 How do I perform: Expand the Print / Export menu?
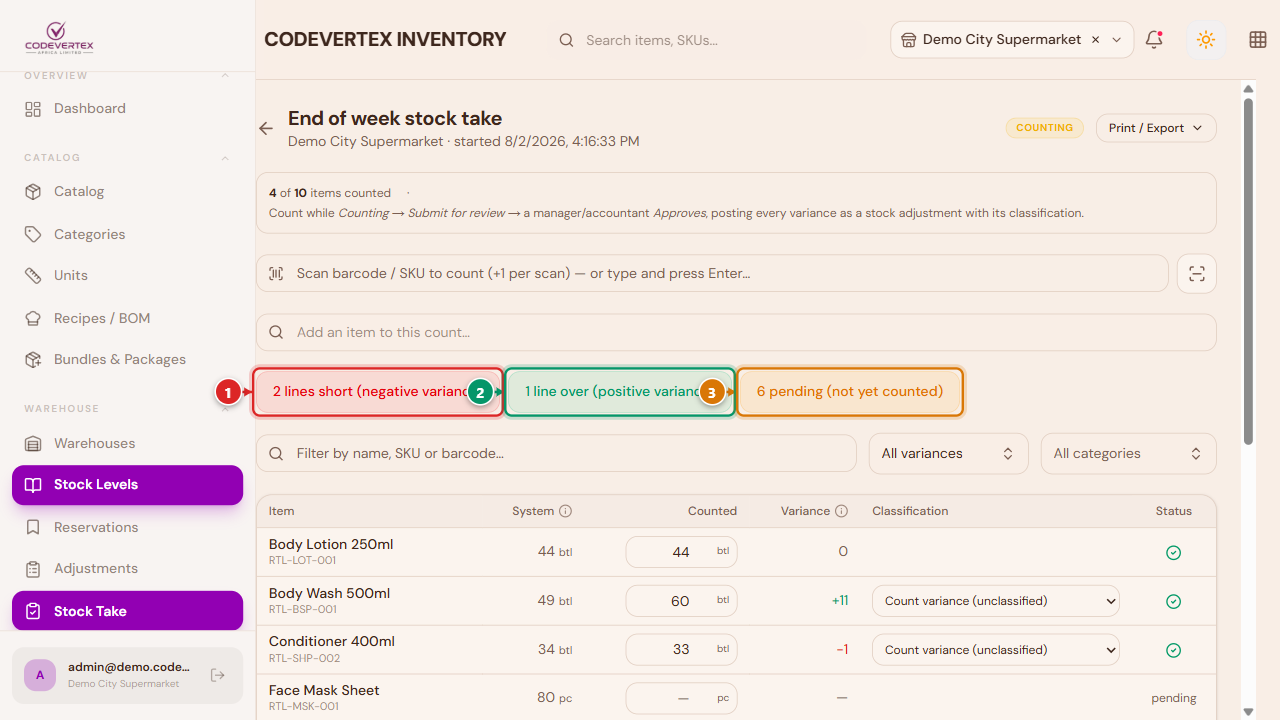(1156, 128)
